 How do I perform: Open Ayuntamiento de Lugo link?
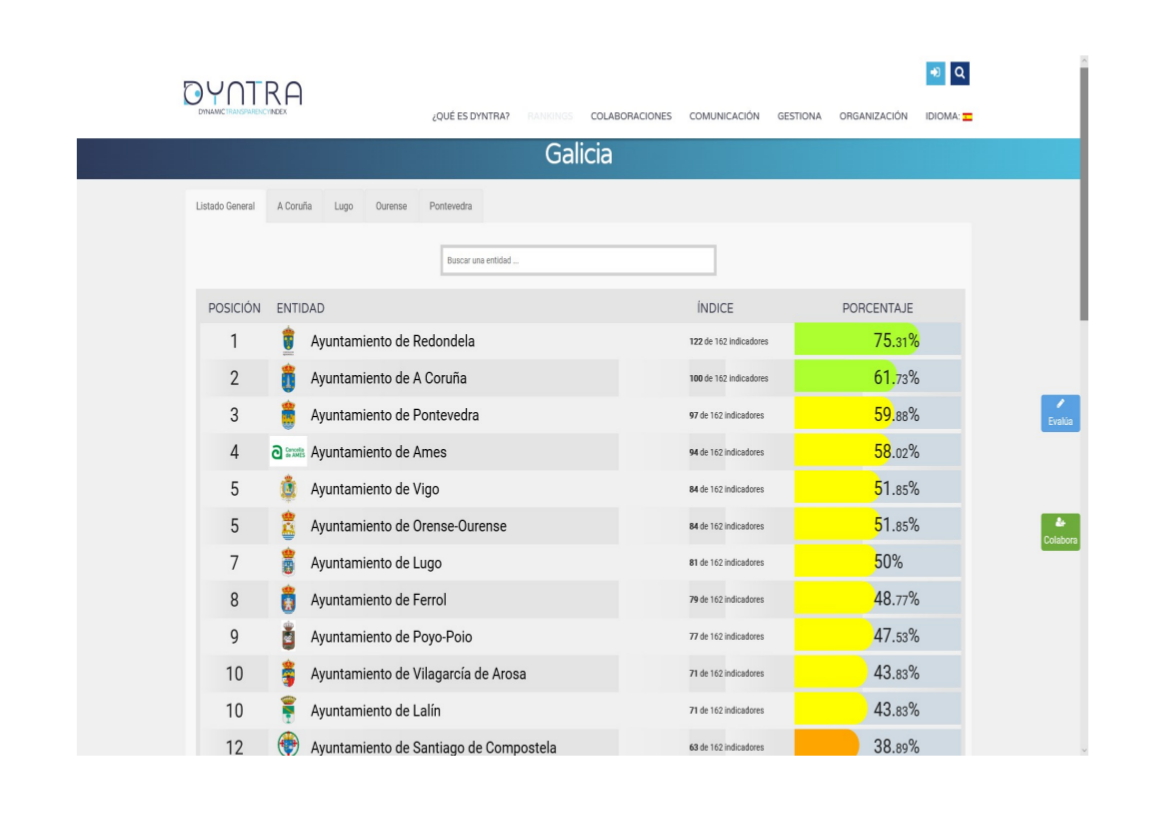(376, 564)
